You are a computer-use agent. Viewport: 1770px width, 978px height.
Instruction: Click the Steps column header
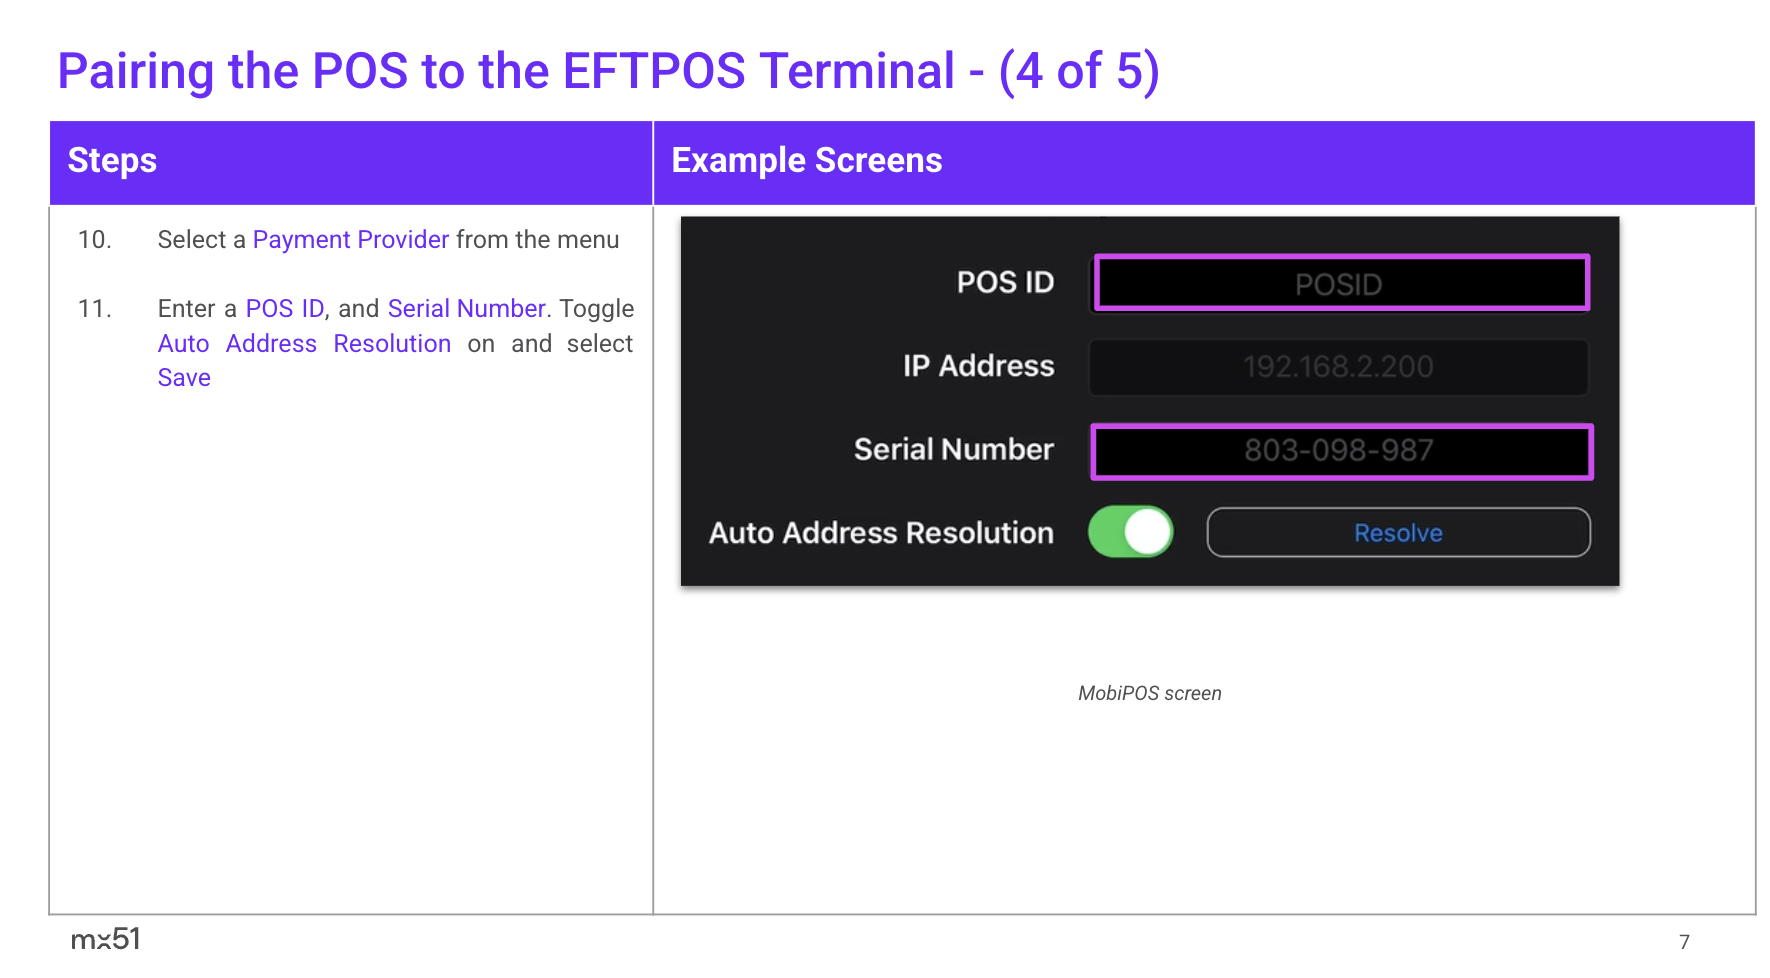(x=112, y=161)
